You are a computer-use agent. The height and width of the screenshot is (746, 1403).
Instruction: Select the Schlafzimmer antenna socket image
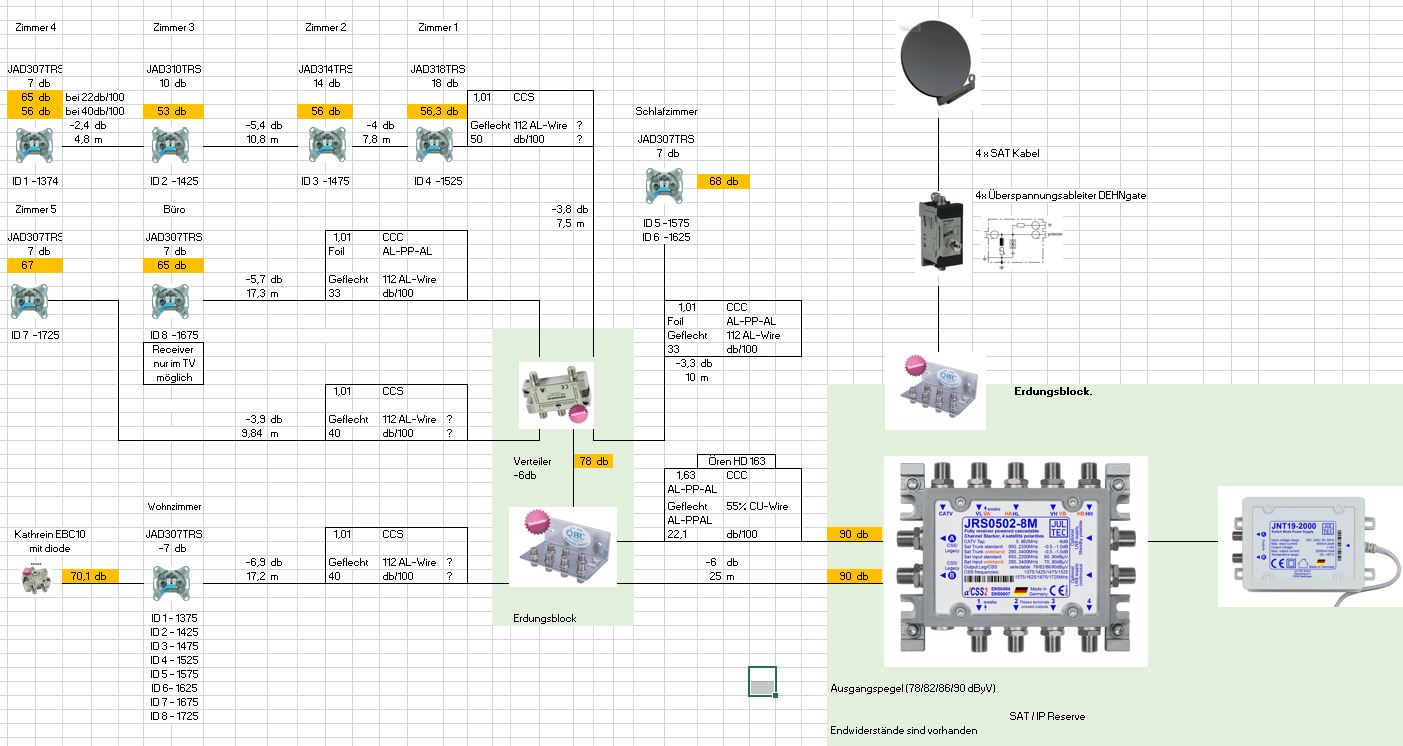665,186
